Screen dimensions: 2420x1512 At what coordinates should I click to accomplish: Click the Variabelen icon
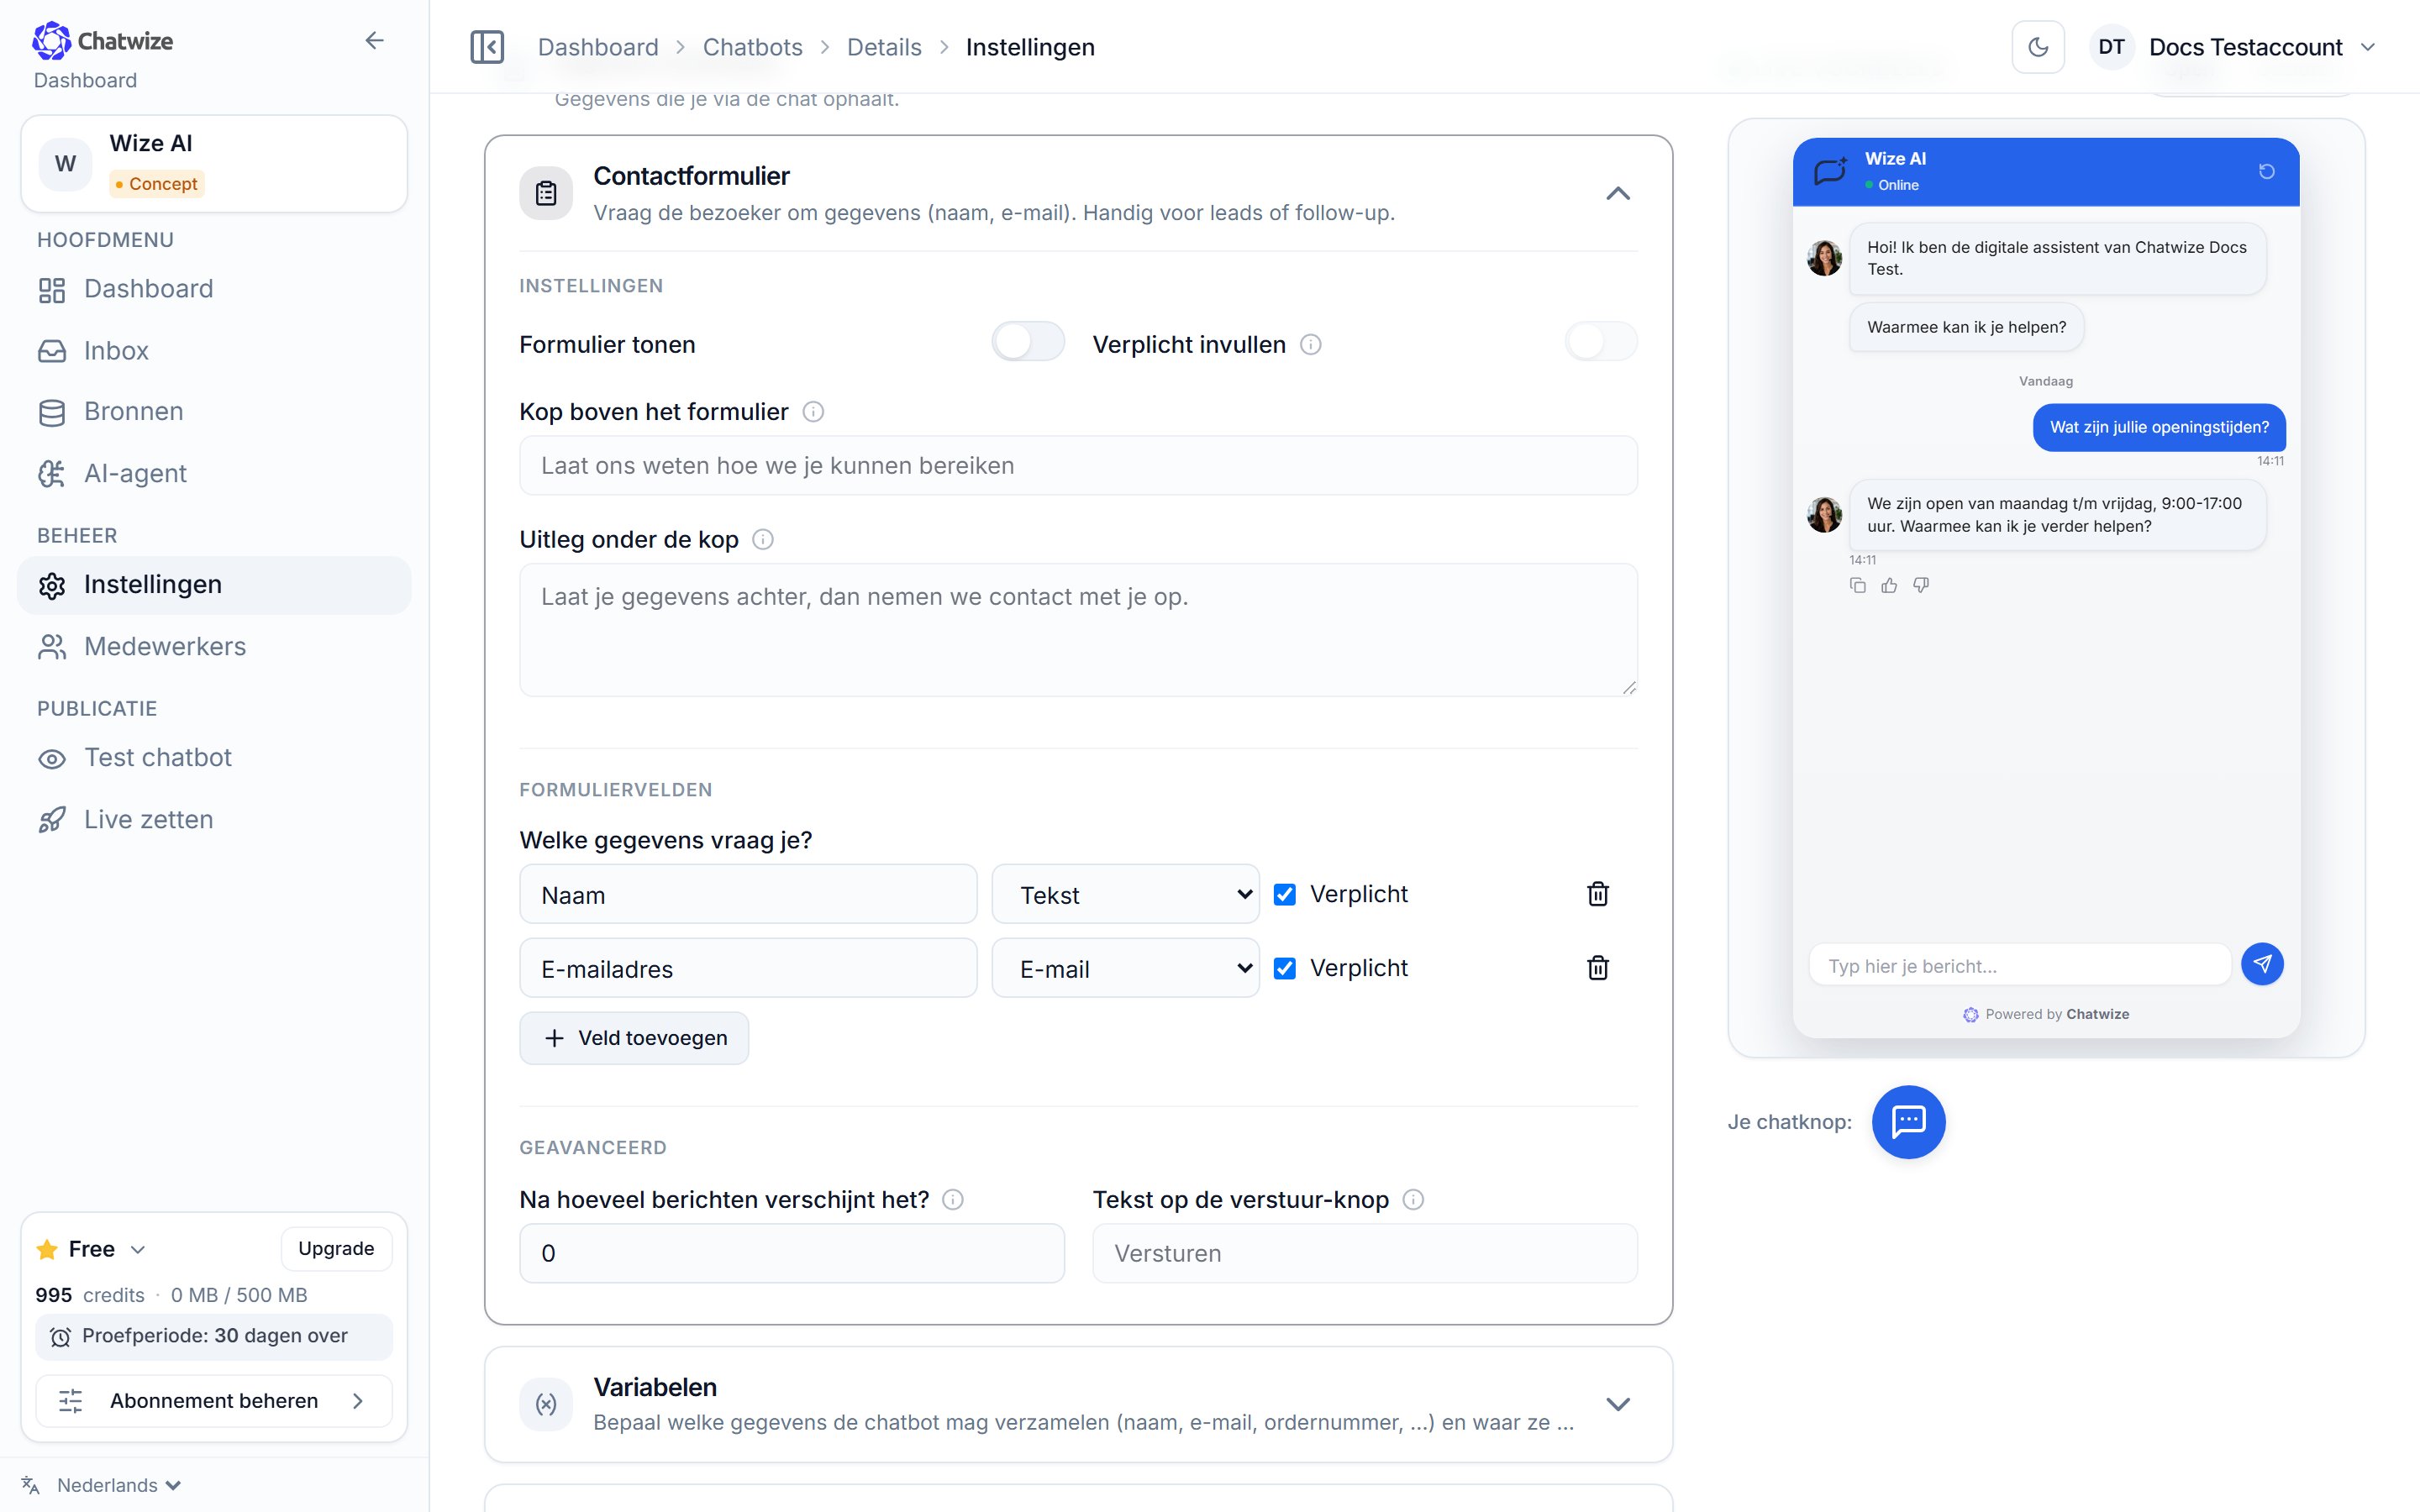tap(546, 1404)
